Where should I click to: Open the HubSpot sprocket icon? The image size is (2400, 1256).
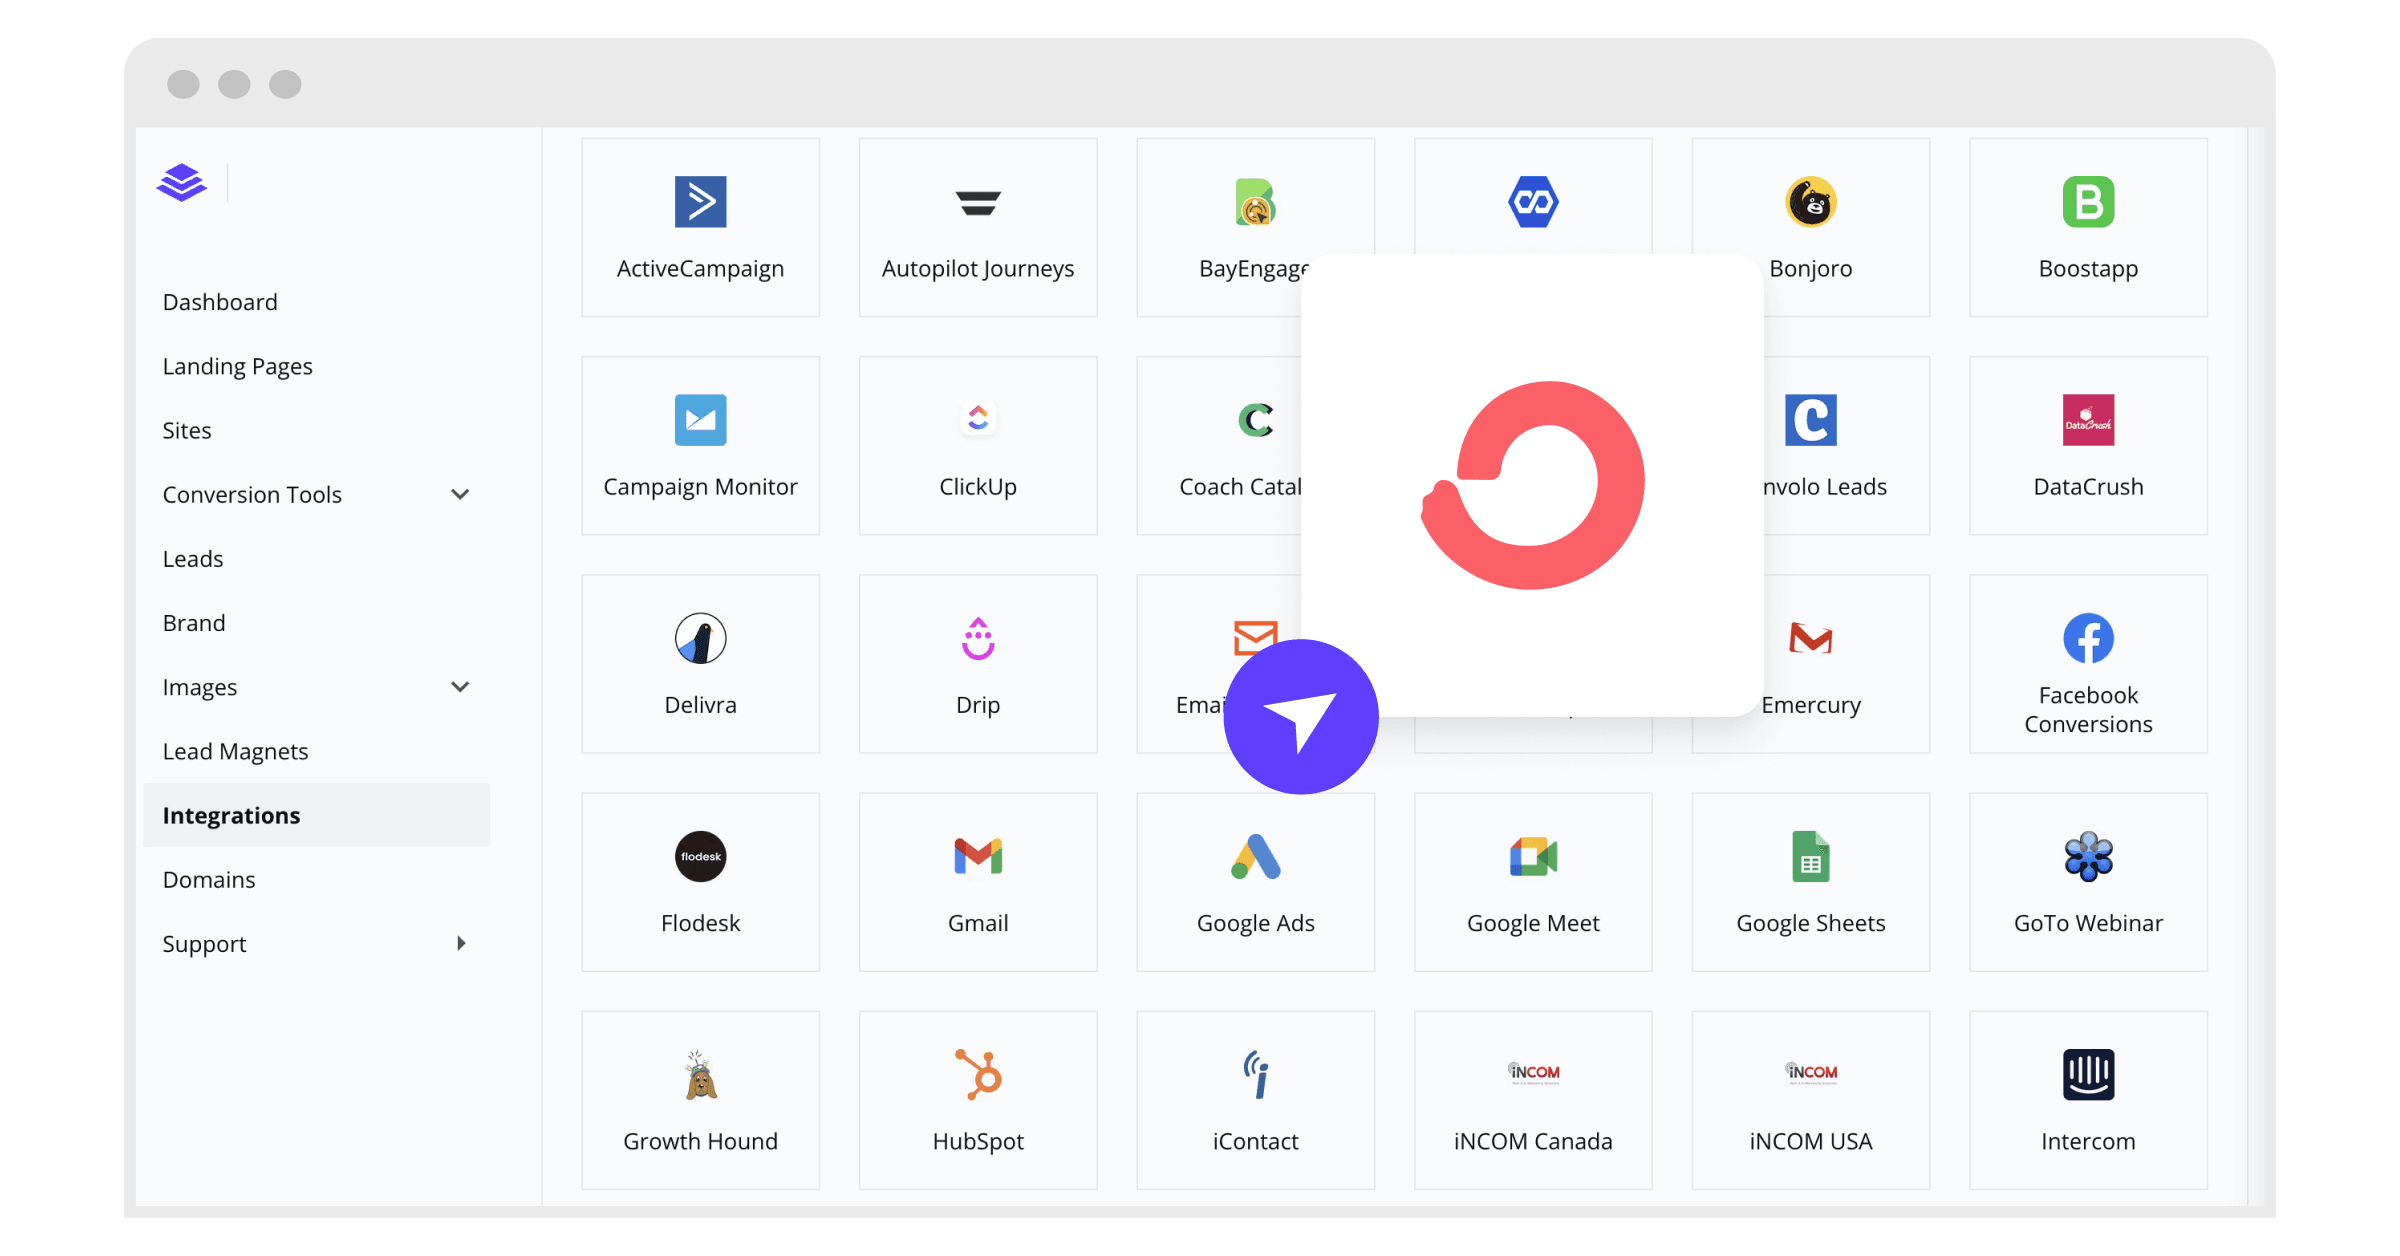978,1074
